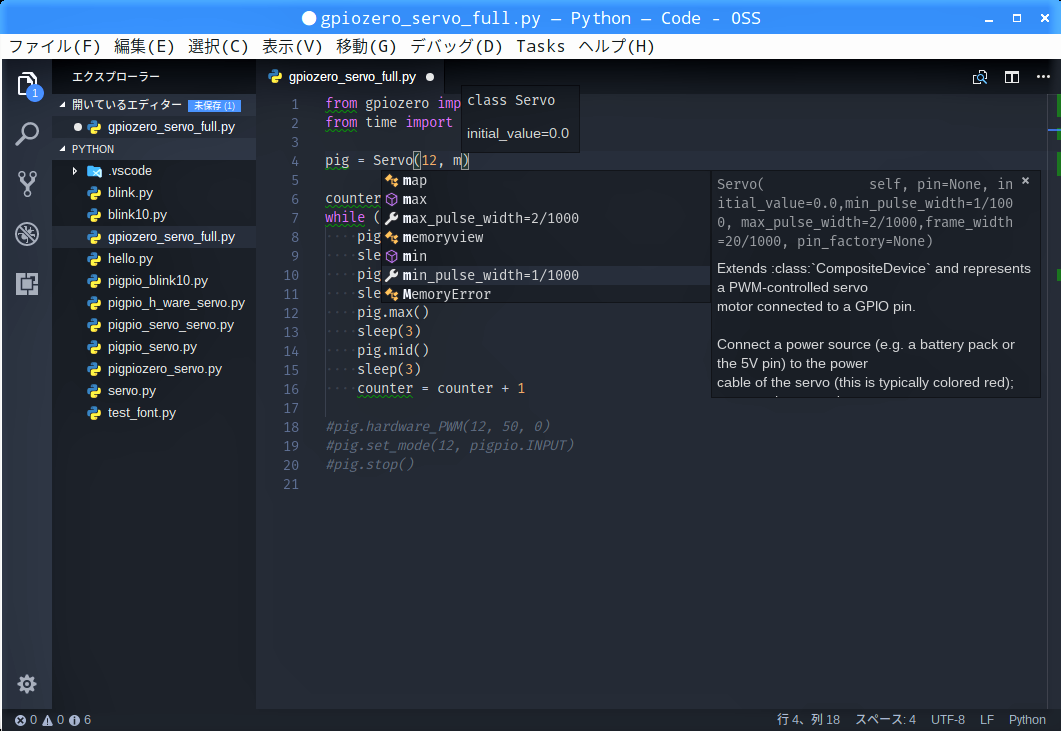Change the LF line ending setting
Screen dimensions: 1061x731
click(x=986, y=720)
